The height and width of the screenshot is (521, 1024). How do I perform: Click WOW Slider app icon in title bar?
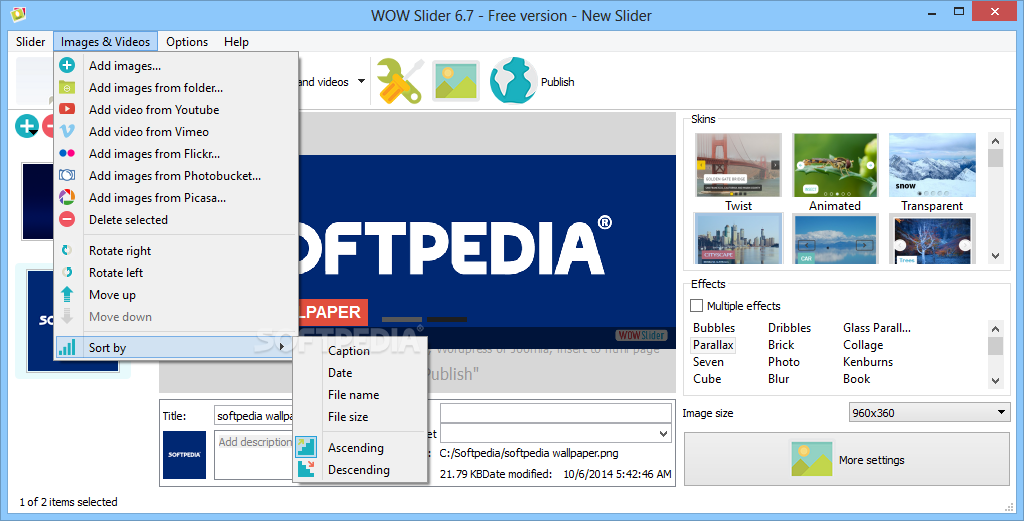click(x=17, y=14)
